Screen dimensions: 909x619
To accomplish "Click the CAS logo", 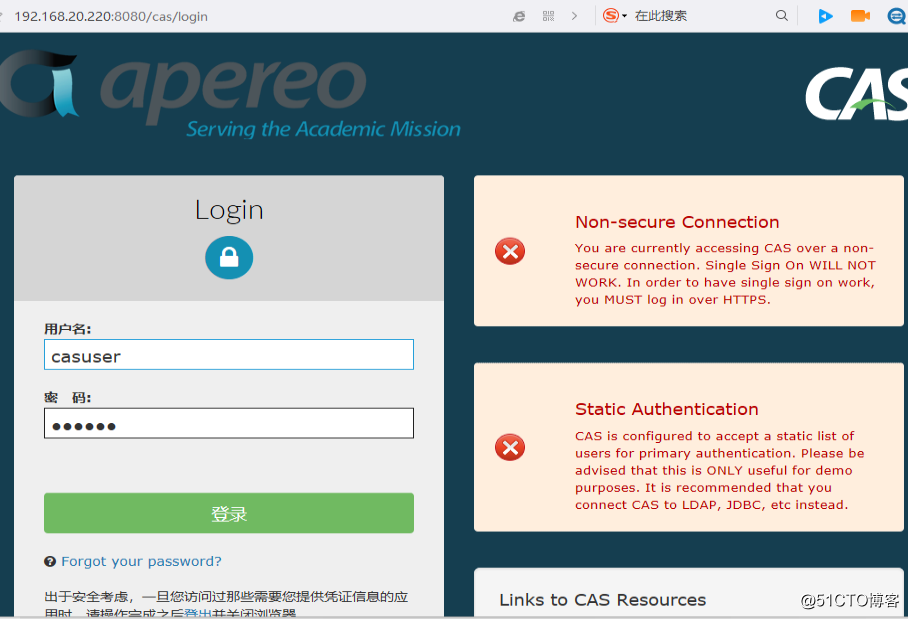I will (x=857, y=93).
